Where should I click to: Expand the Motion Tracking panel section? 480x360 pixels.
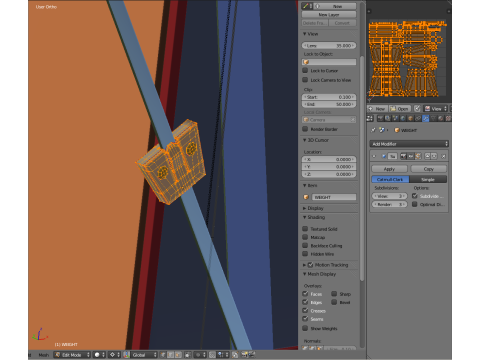tap(304, 265)
